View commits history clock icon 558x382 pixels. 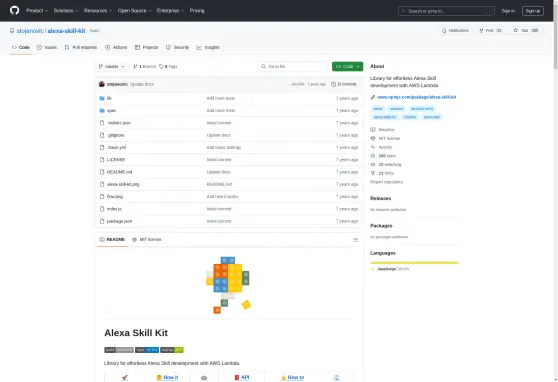coord(333,84)
